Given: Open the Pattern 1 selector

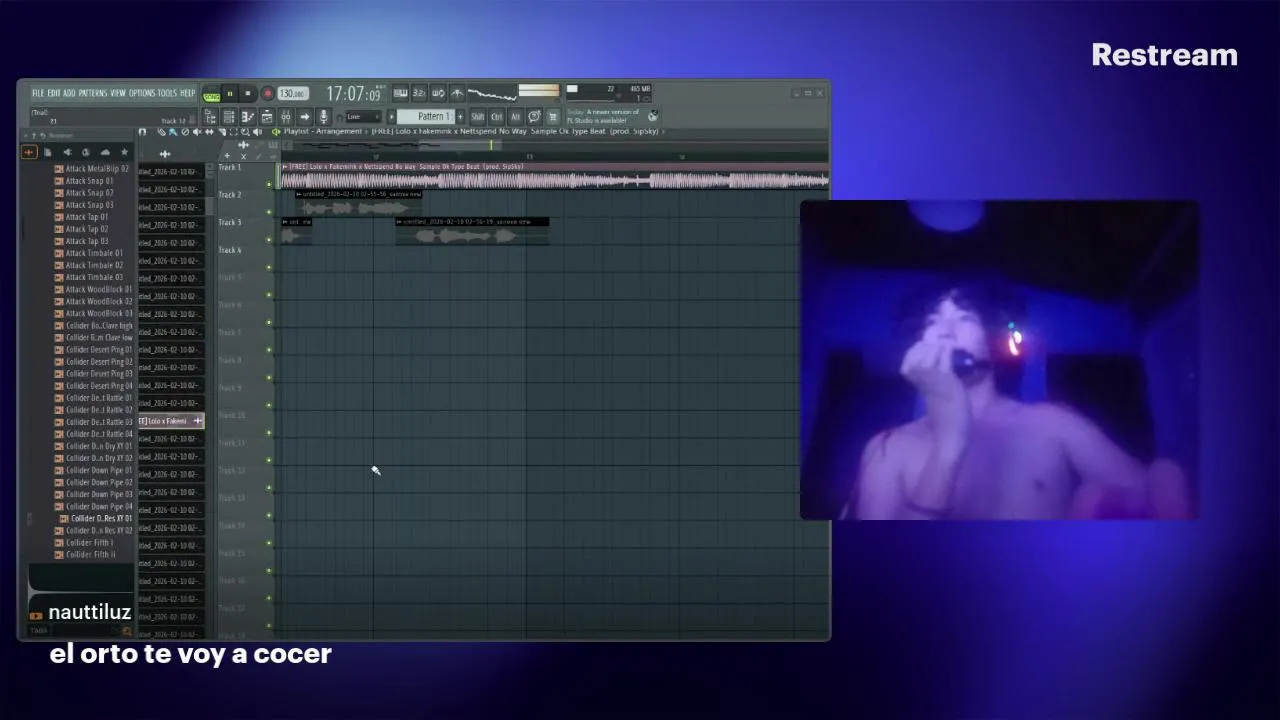Looking at the screenshot, I should (x=426, y=116).
